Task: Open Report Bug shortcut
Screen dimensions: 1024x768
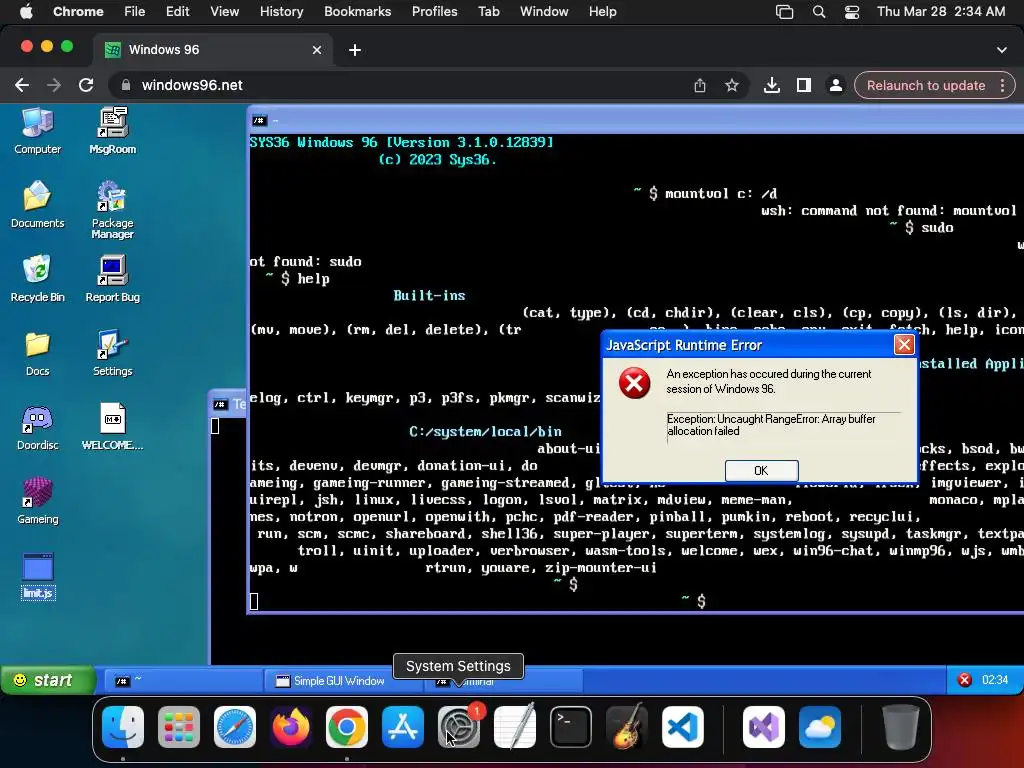Action: 112,278
